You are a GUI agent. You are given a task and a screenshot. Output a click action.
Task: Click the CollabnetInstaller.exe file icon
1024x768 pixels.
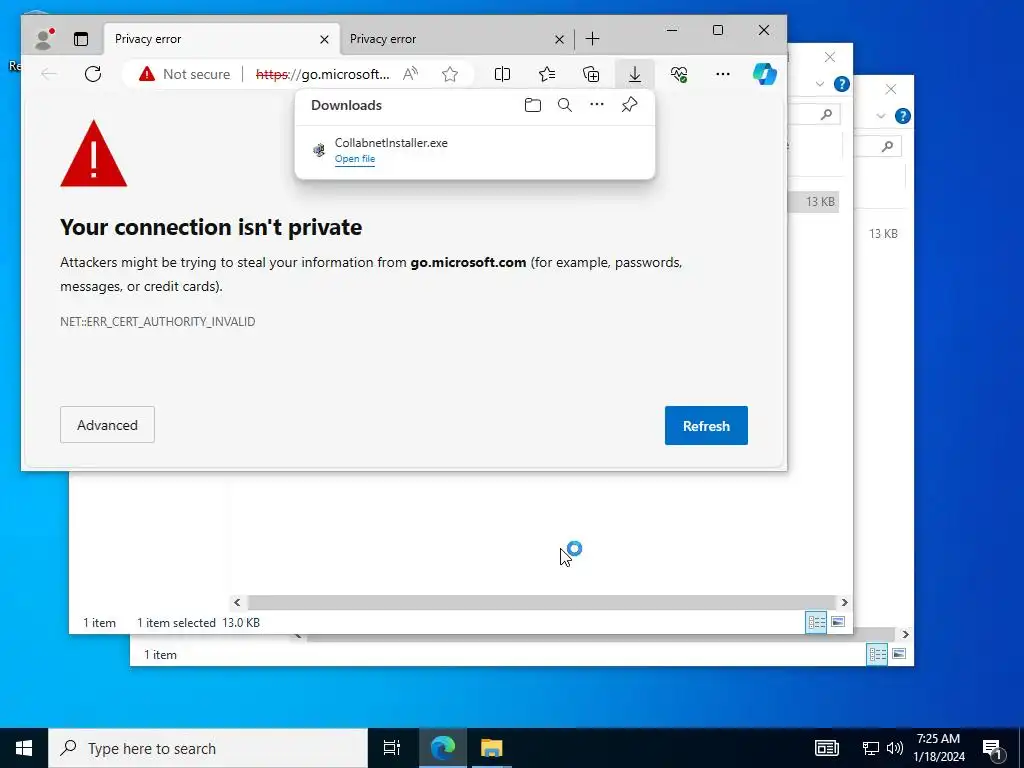tap(319, 150)
